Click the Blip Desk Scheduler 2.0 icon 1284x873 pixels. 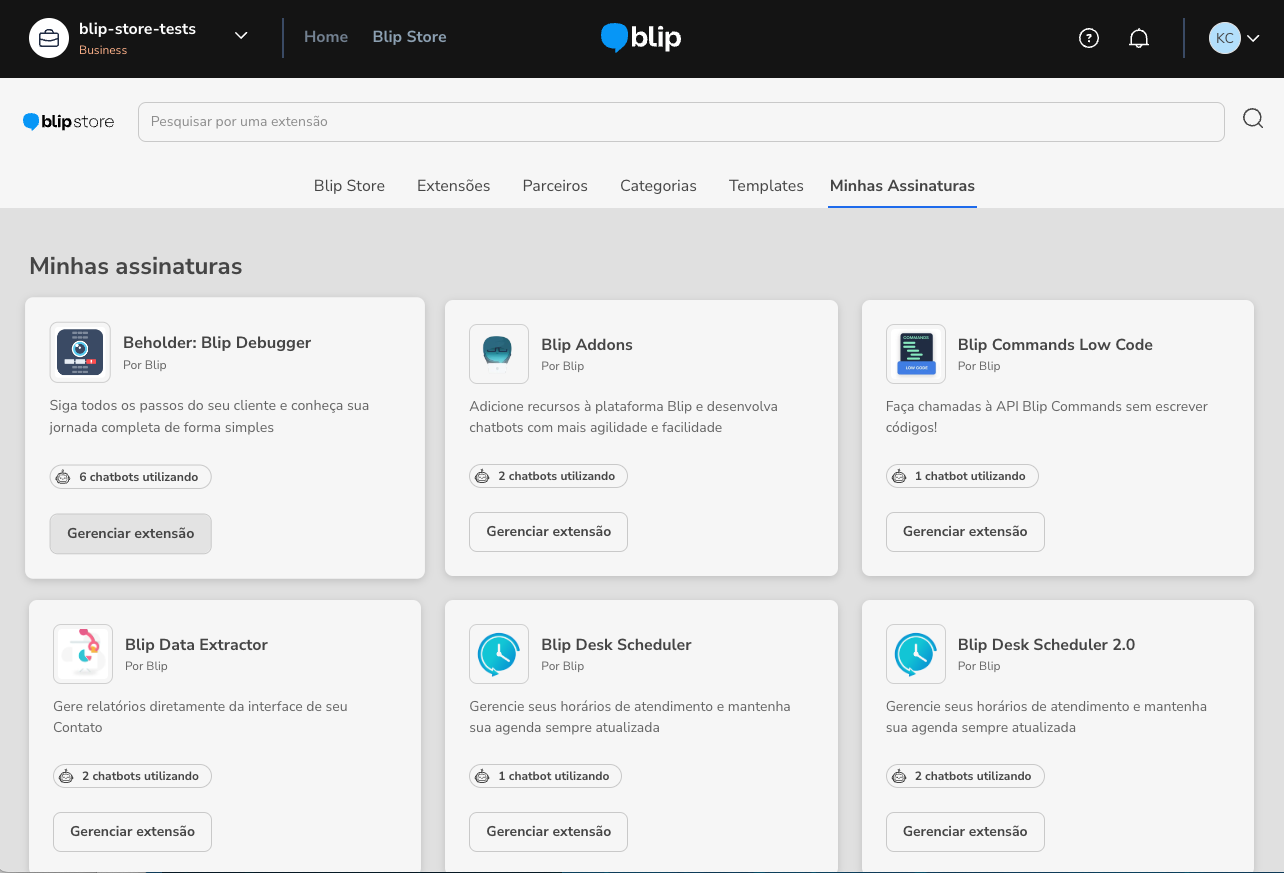click(x=916, y=654)
